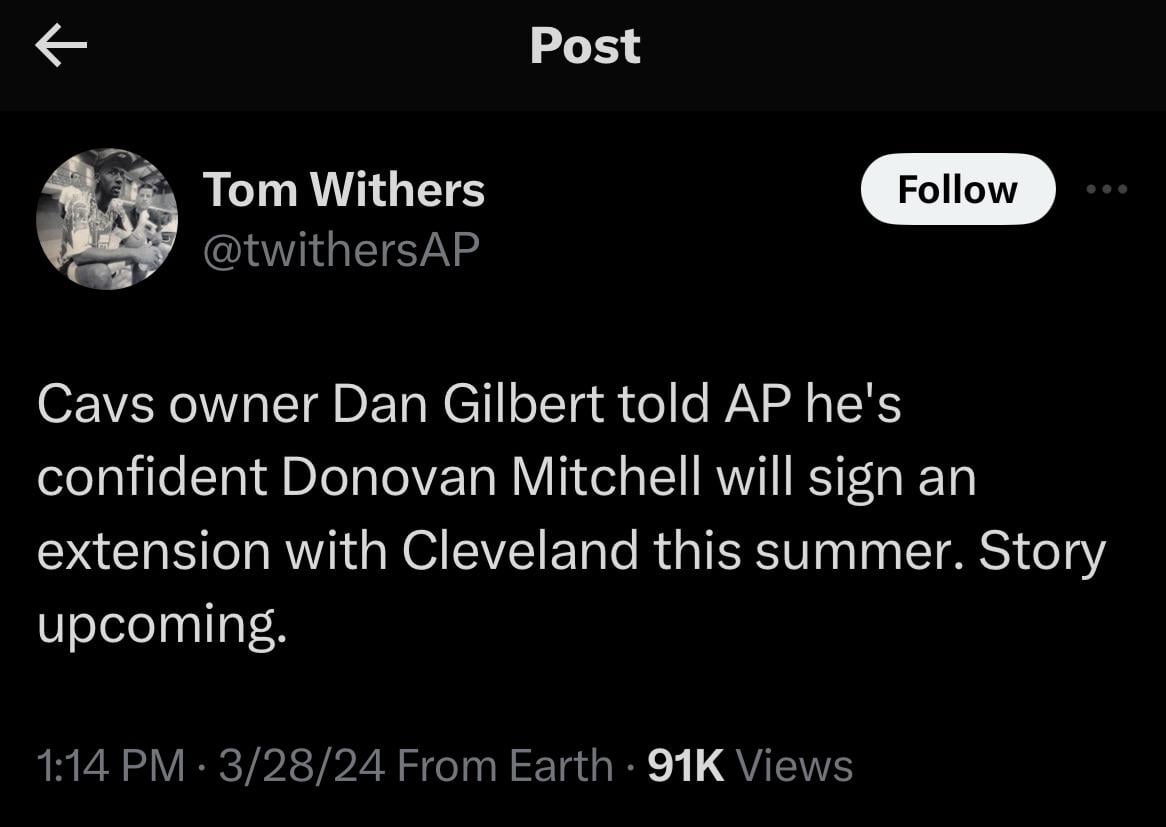Tap the Post header title
The height and width of the screenshot is (827, 1166).
[x=585, y=46]
